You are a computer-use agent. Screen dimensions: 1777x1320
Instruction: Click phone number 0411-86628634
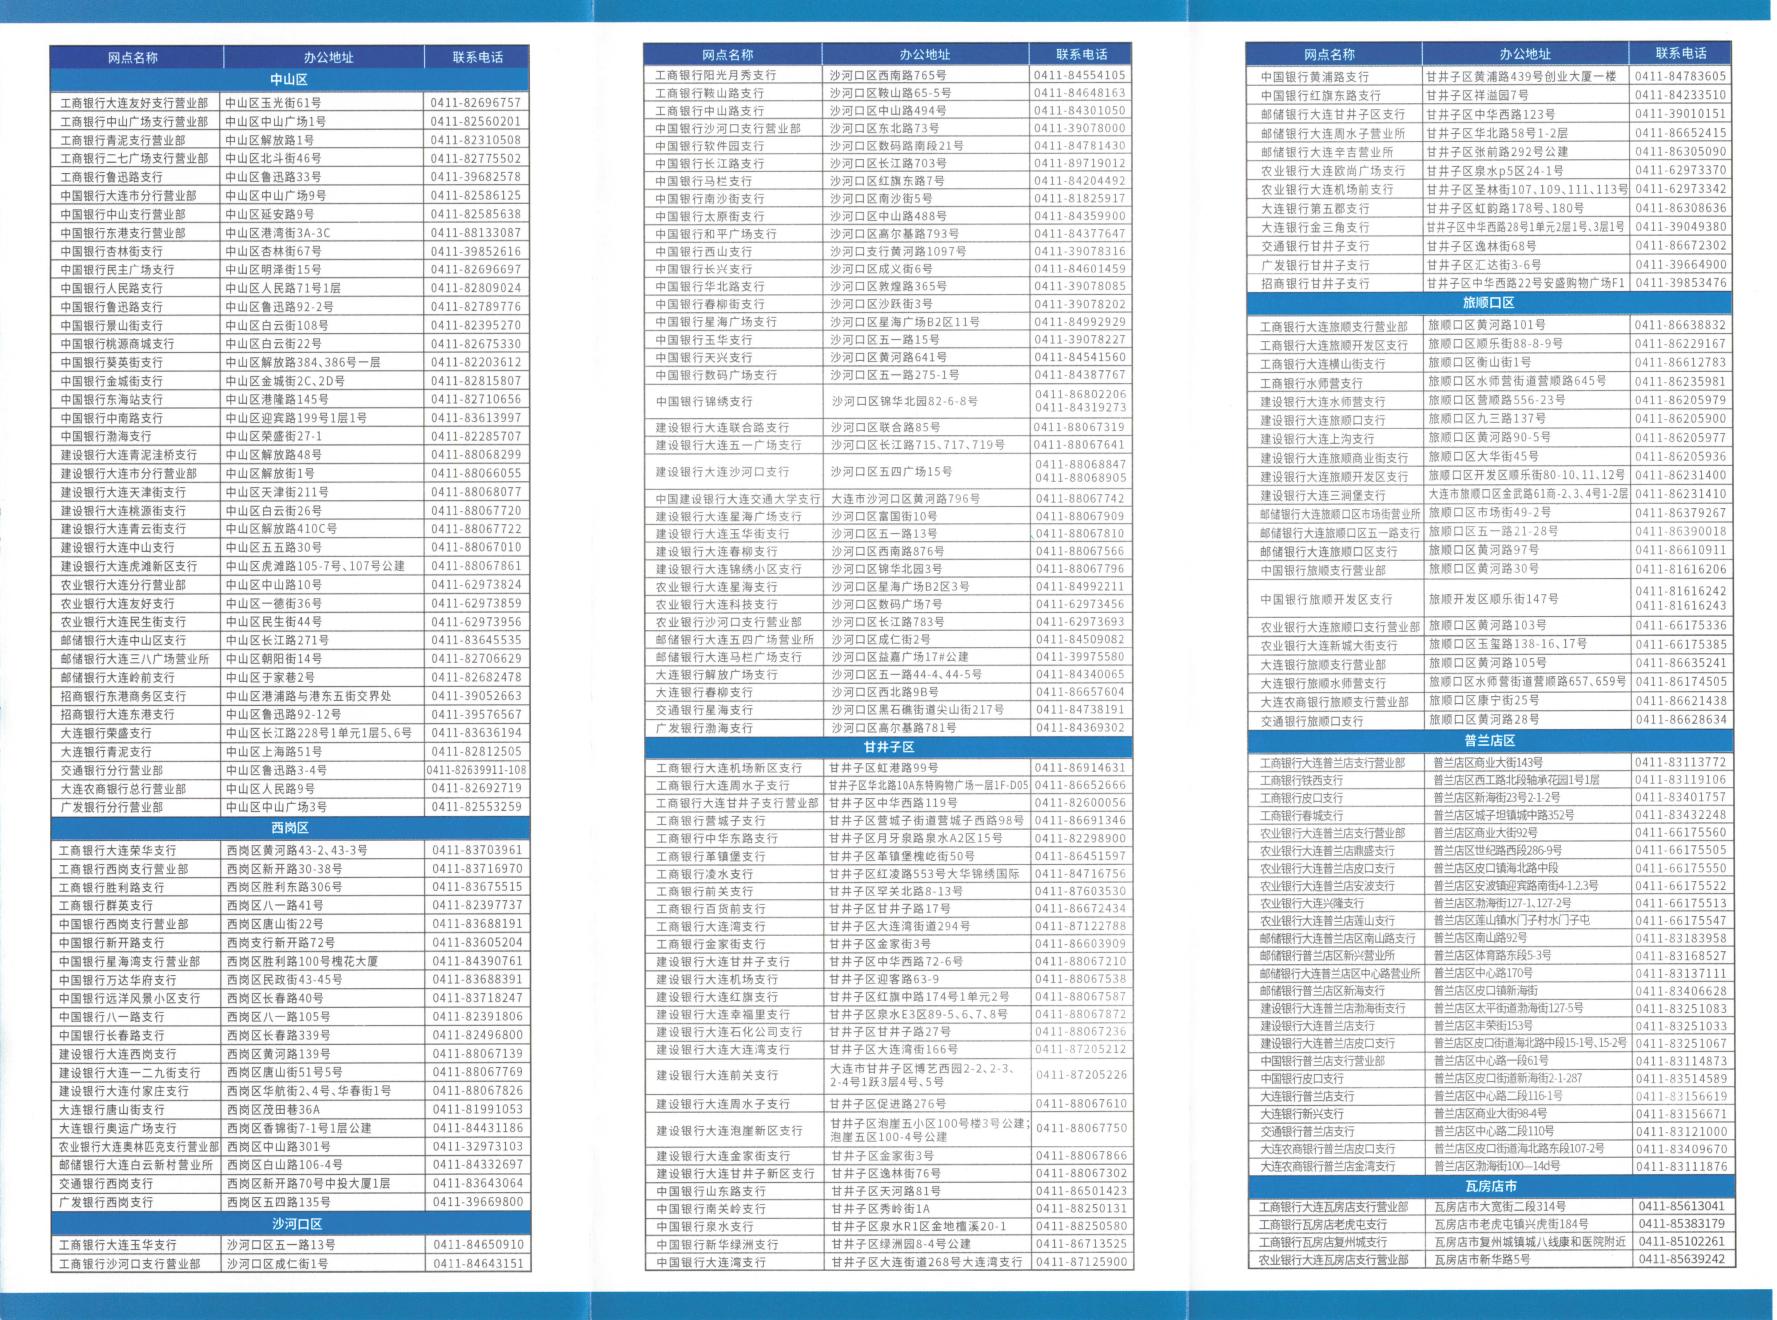(x=1681, y=720)
